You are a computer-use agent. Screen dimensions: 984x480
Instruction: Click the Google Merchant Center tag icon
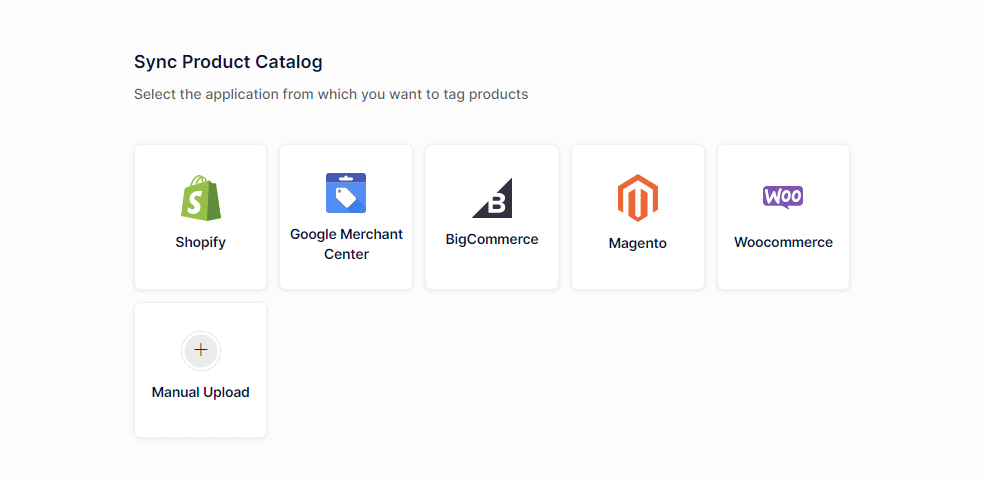(346, 193)
